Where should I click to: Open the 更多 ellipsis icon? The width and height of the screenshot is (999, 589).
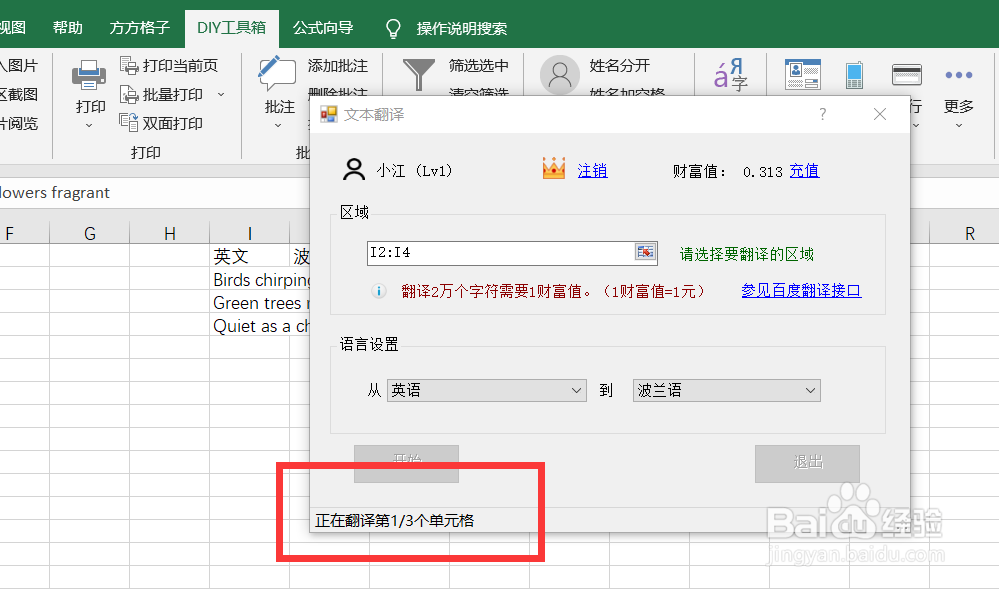click(x=958, y=75)
